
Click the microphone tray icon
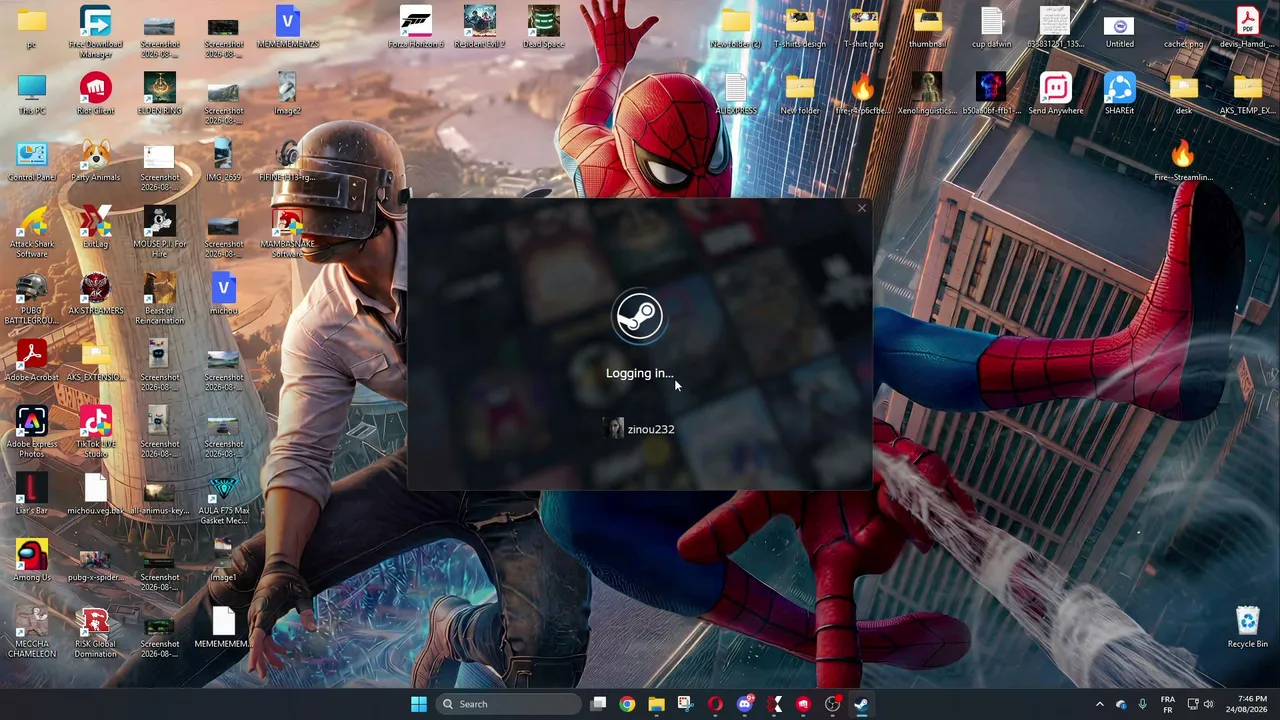(x=1142, y=704)
